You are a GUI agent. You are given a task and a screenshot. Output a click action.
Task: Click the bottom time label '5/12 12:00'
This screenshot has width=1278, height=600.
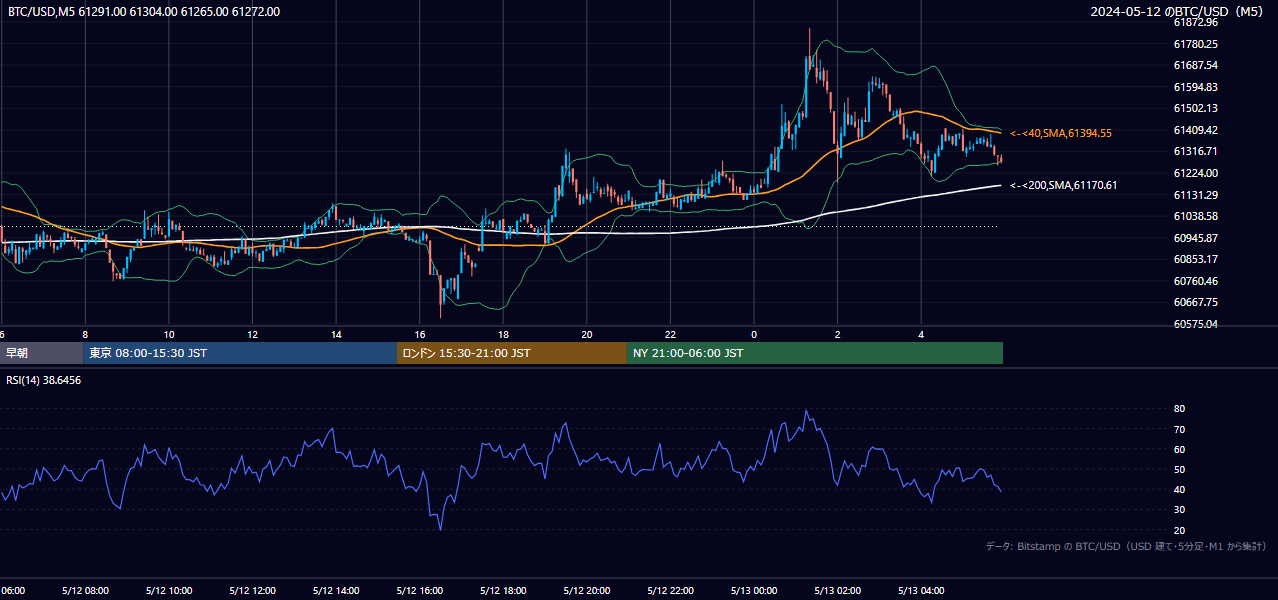(252, 591)
